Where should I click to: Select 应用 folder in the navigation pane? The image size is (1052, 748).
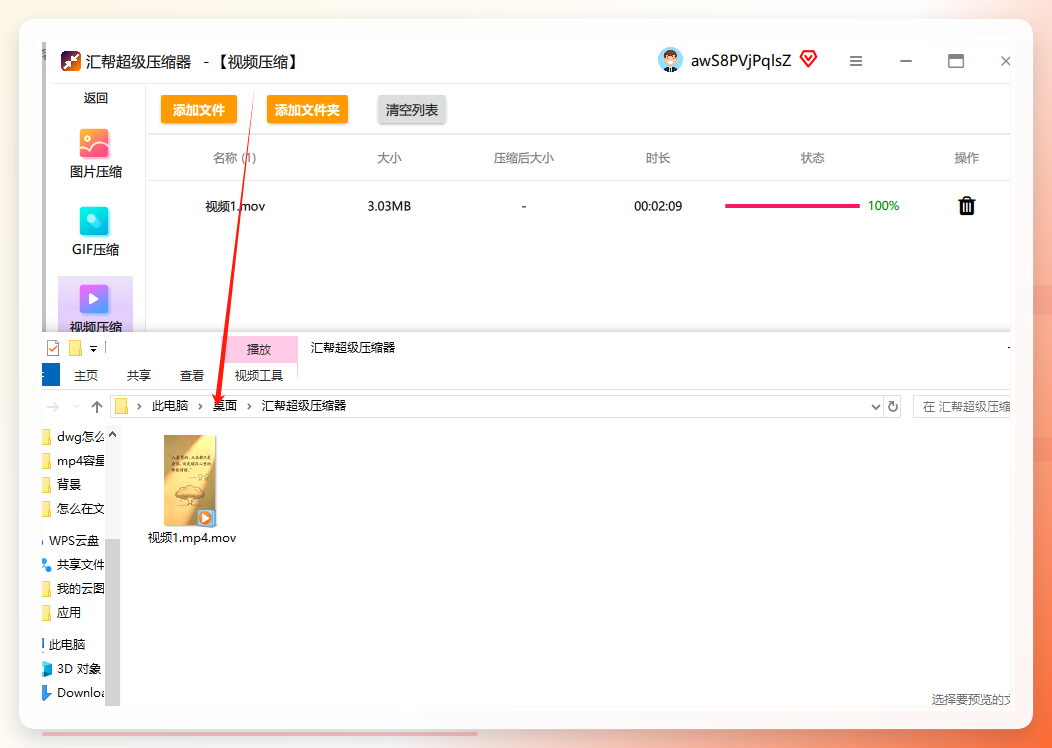(x=62, y=612)
